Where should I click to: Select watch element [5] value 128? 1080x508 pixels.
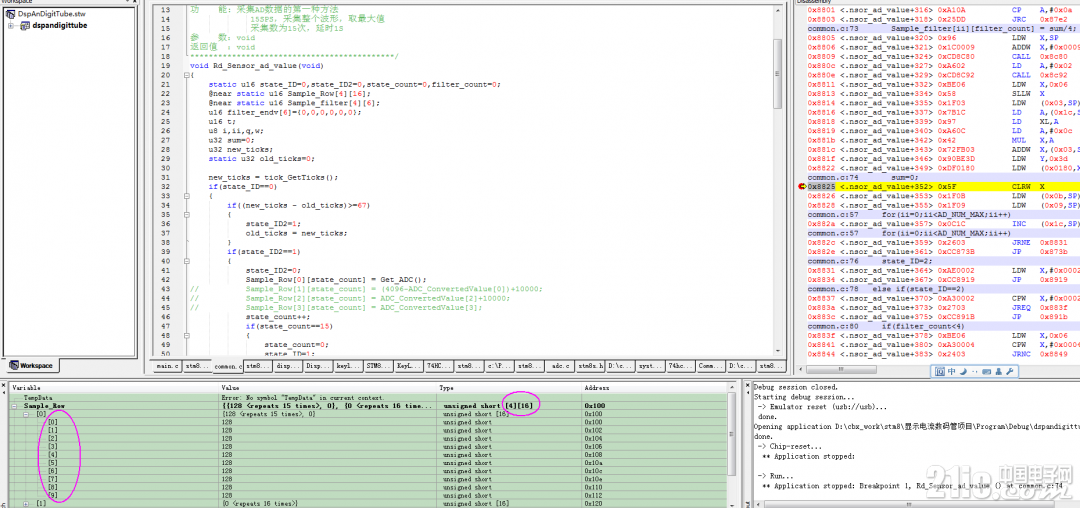[x=368, y=463]
